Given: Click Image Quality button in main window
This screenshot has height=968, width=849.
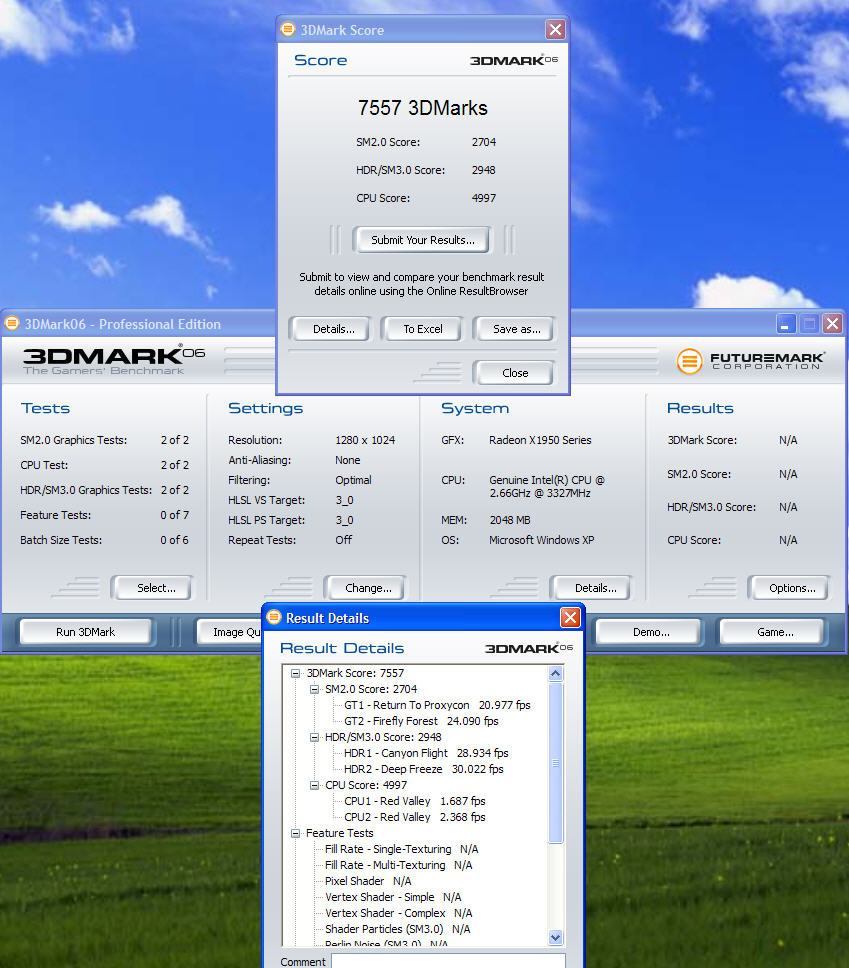Looking at the screenshot, I should tap(230, 632).
